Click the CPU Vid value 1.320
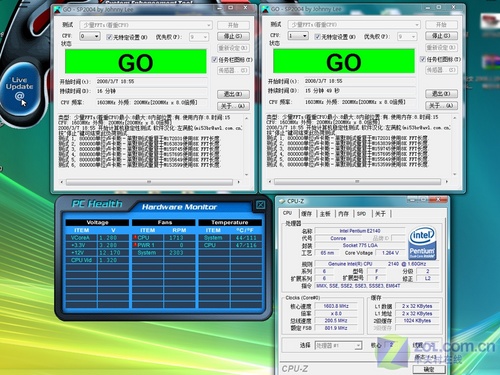The height and width of the screenshot is (375, 500). (109, 260)
